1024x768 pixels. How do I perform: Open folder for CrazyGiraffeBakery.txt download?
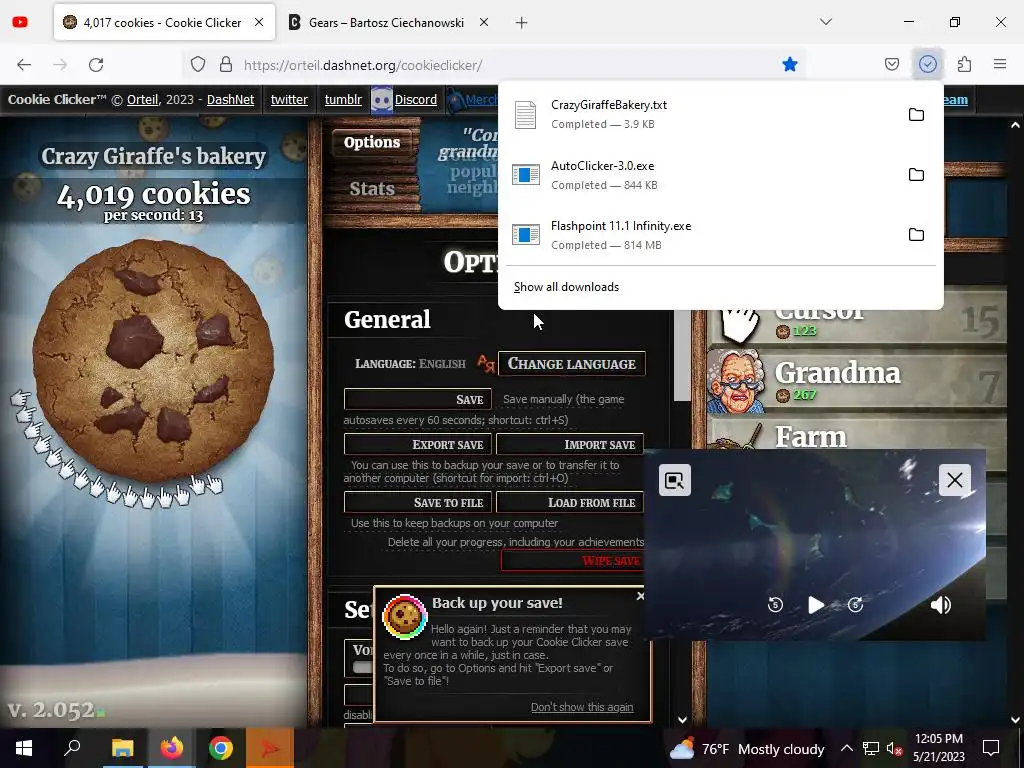tap(916, 114)
